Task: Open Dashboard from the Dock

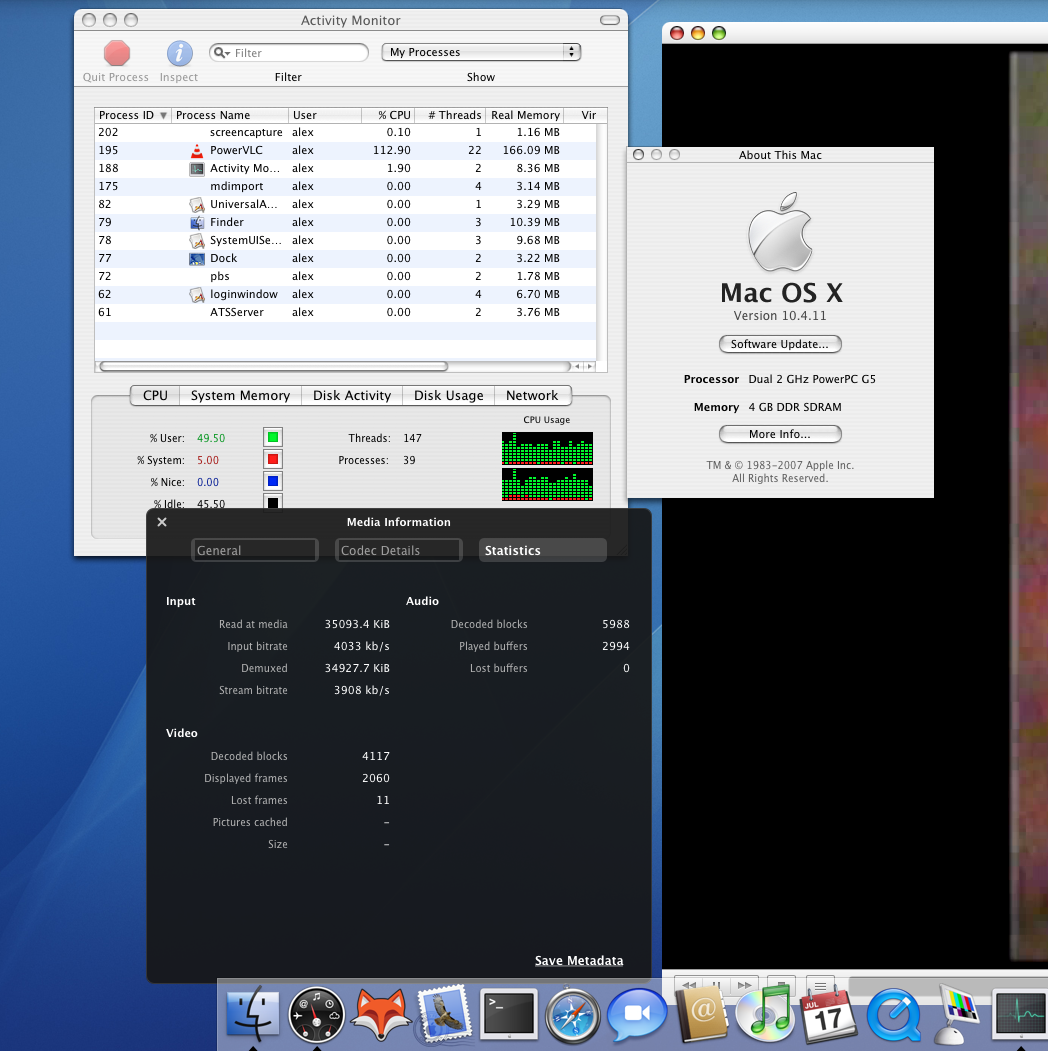Action: coord(316,1014)
